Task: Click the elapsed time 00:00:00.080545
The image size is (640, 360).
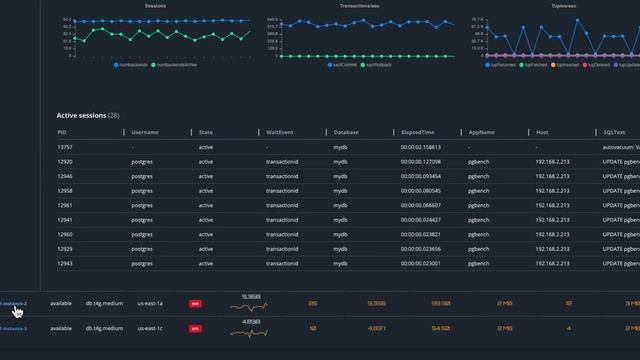Action: click(x=420, y=191)
